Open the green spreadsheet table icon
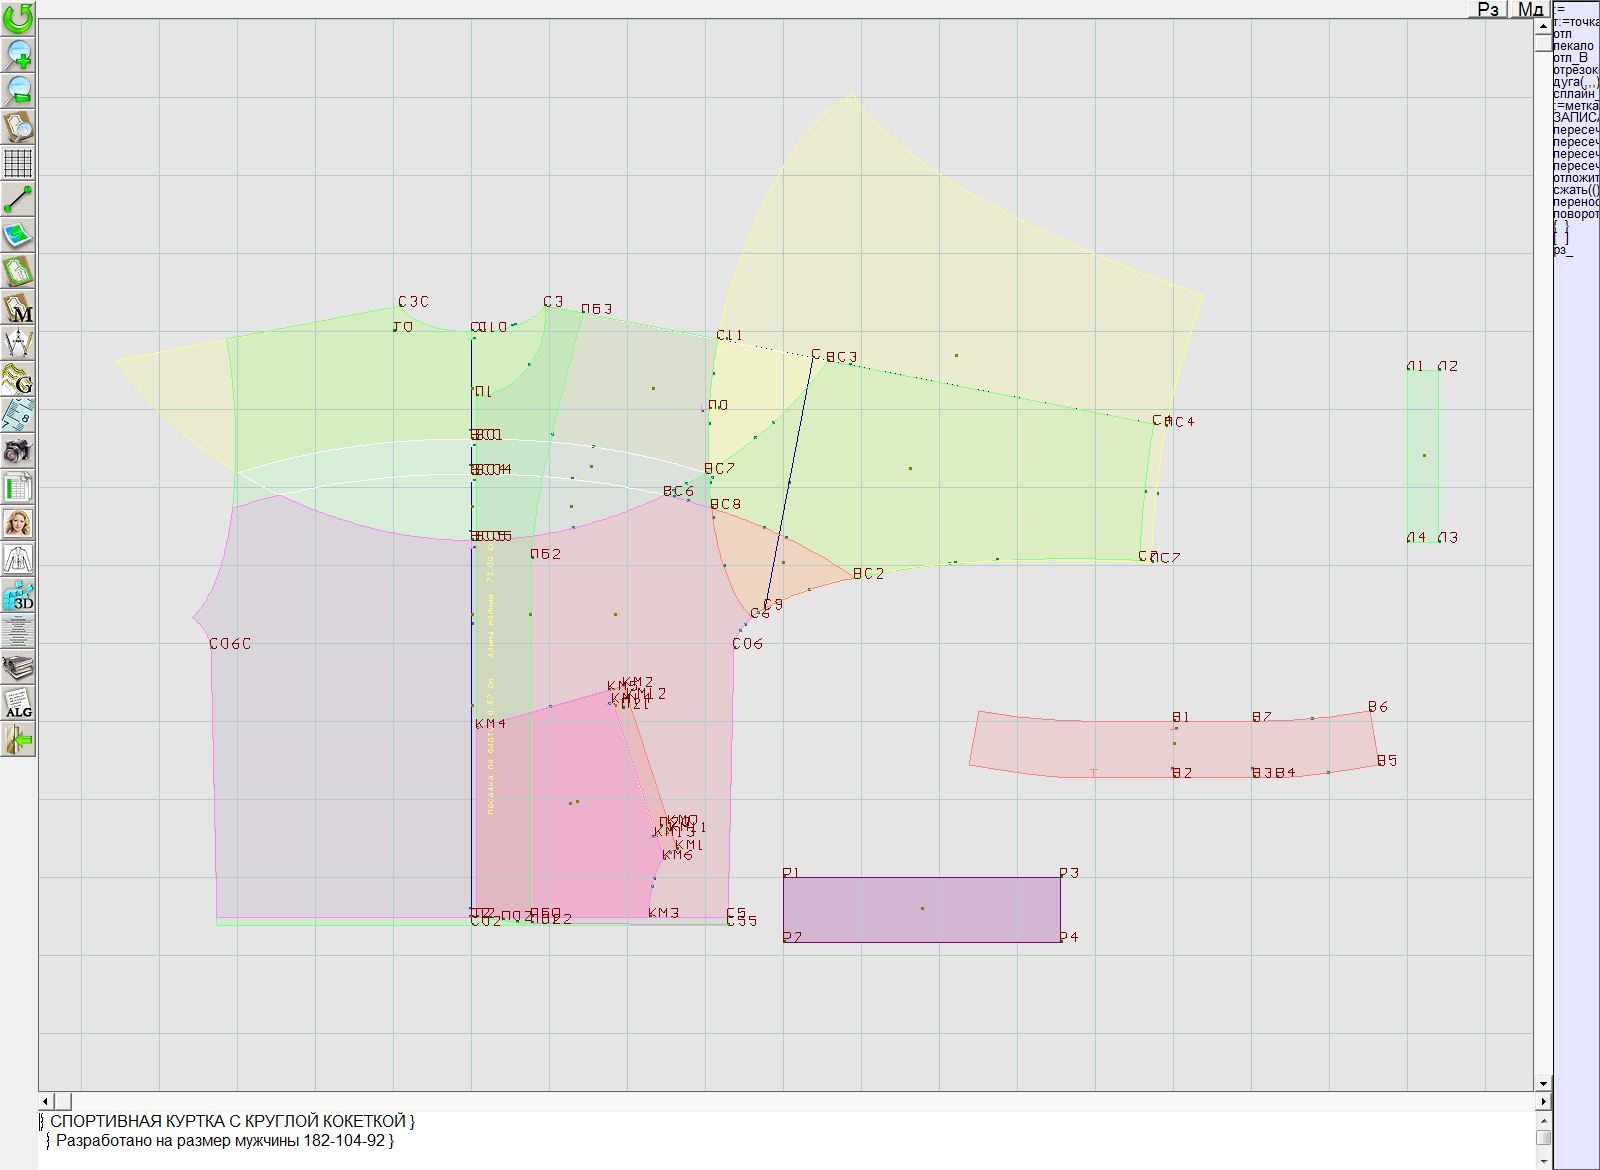Screen dimensions: 1600x1170 18,487
